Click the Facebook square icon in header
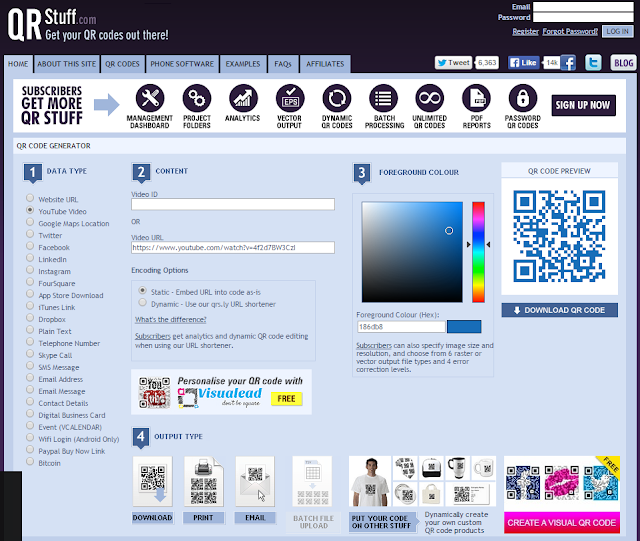This screenshot has height=541, width=640. pyautogui.click(x=568, y=63)
